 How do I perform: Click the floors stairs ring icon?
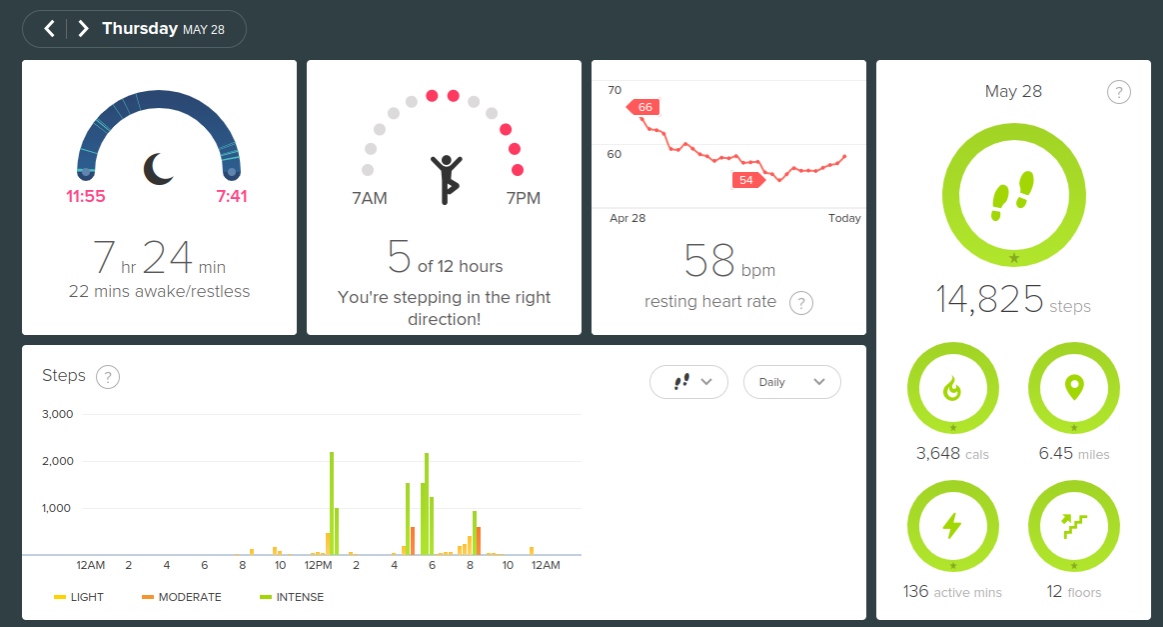tap(1073, 526)
